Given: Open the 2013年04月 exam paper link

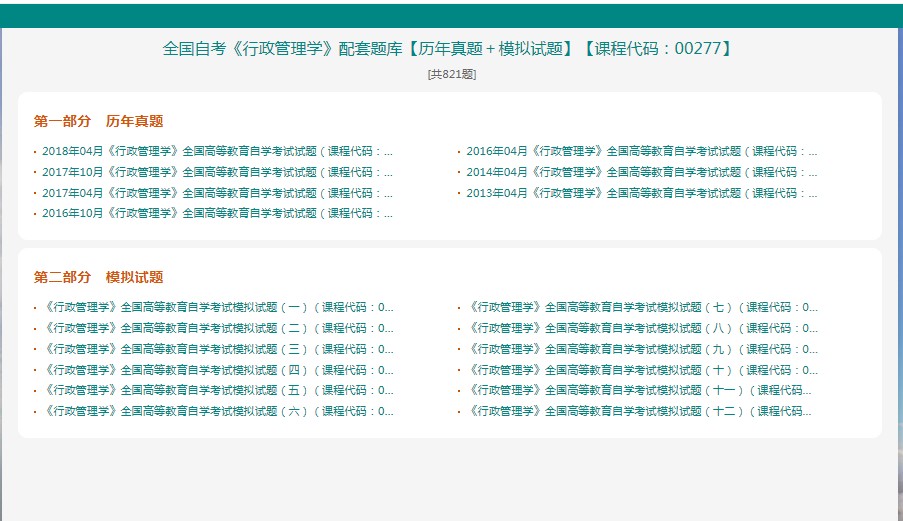Looking at the screenshot, I should [641, 193].
